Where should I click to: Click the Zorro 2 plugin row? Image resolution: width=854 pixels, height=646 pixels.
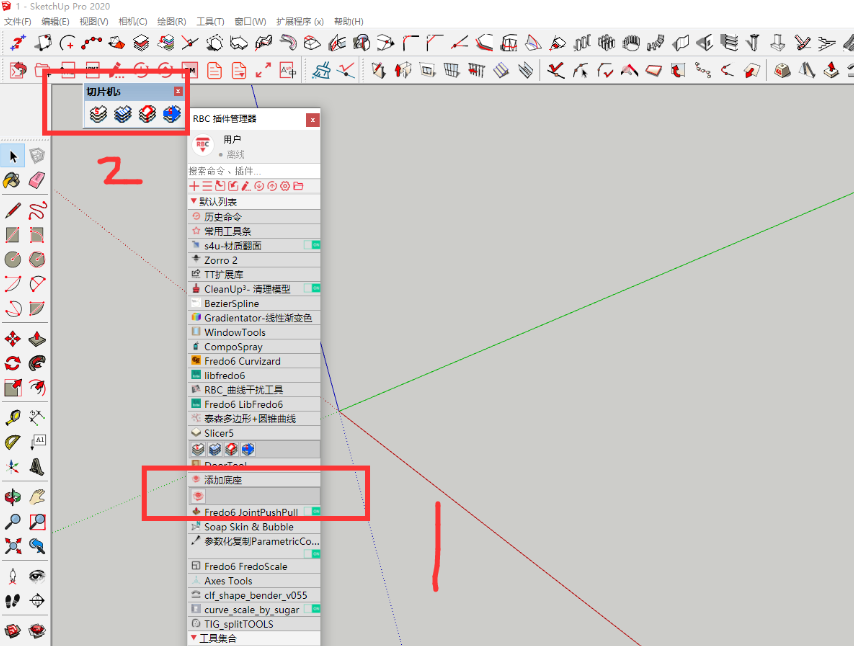tap(254, 260)
